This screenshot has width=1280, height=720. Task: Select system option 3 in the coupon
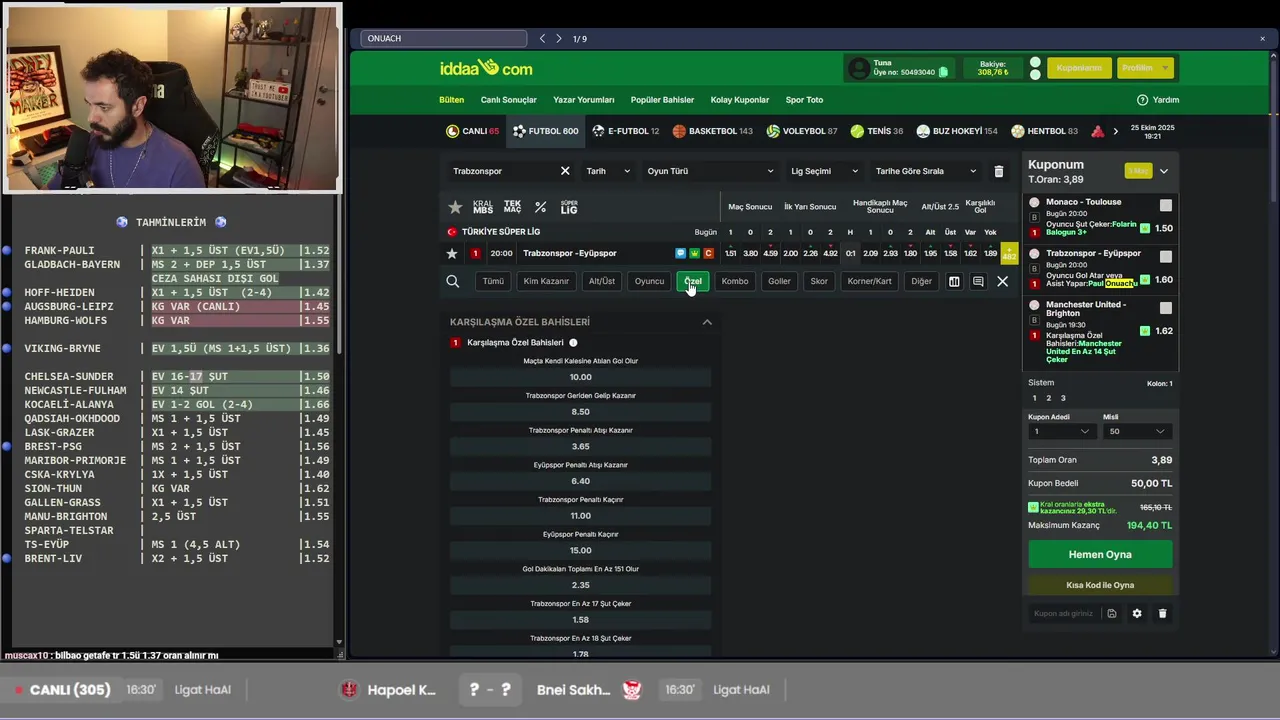click(x=1063, y=398)
